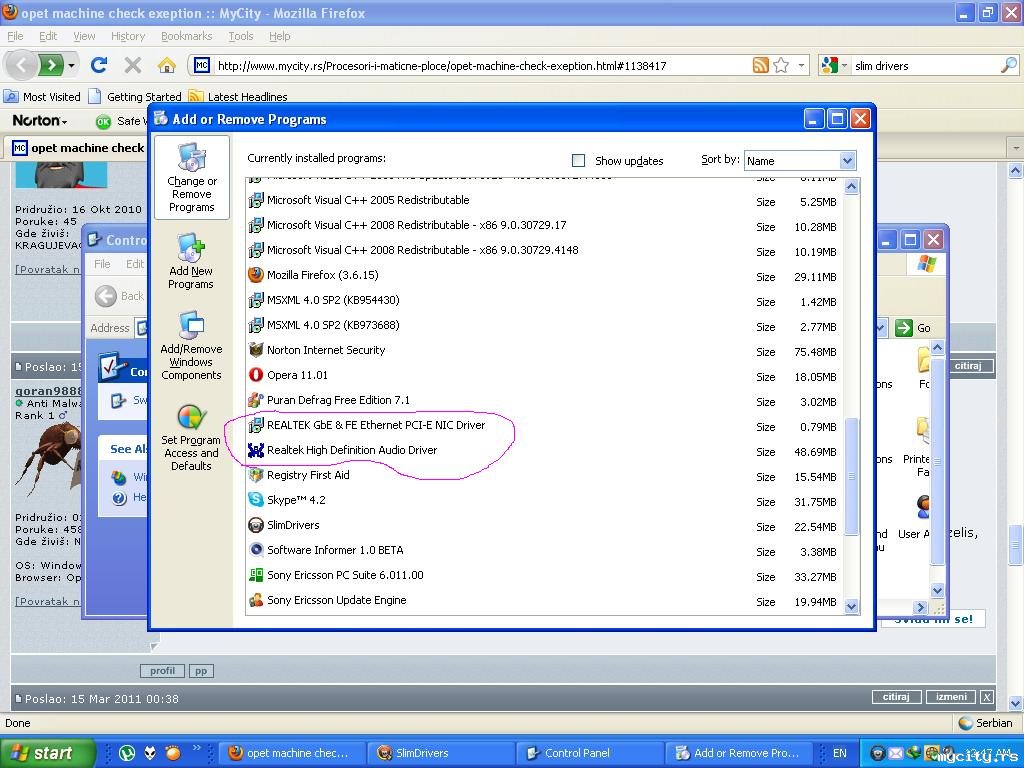Viewport: 1024px width, 768px height.
Task: Switch to Control Panel taskbar button
Action: (590, 753)
